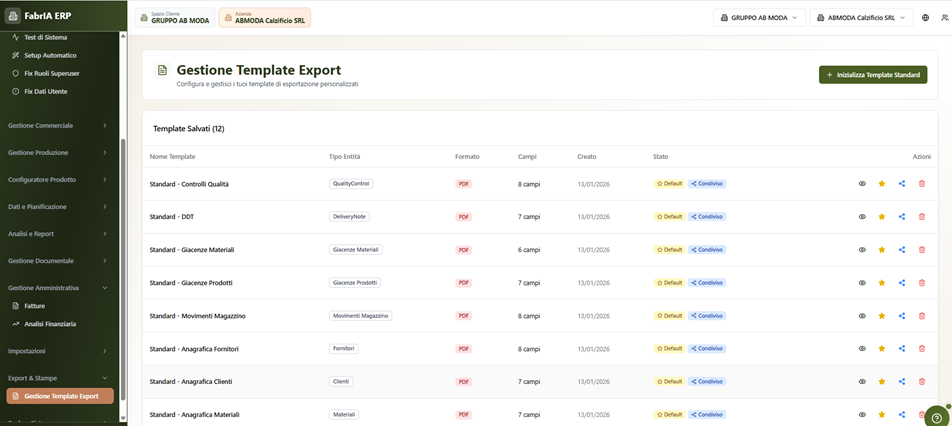Click Inizializza Template Standard button

(x=873, y=75)
